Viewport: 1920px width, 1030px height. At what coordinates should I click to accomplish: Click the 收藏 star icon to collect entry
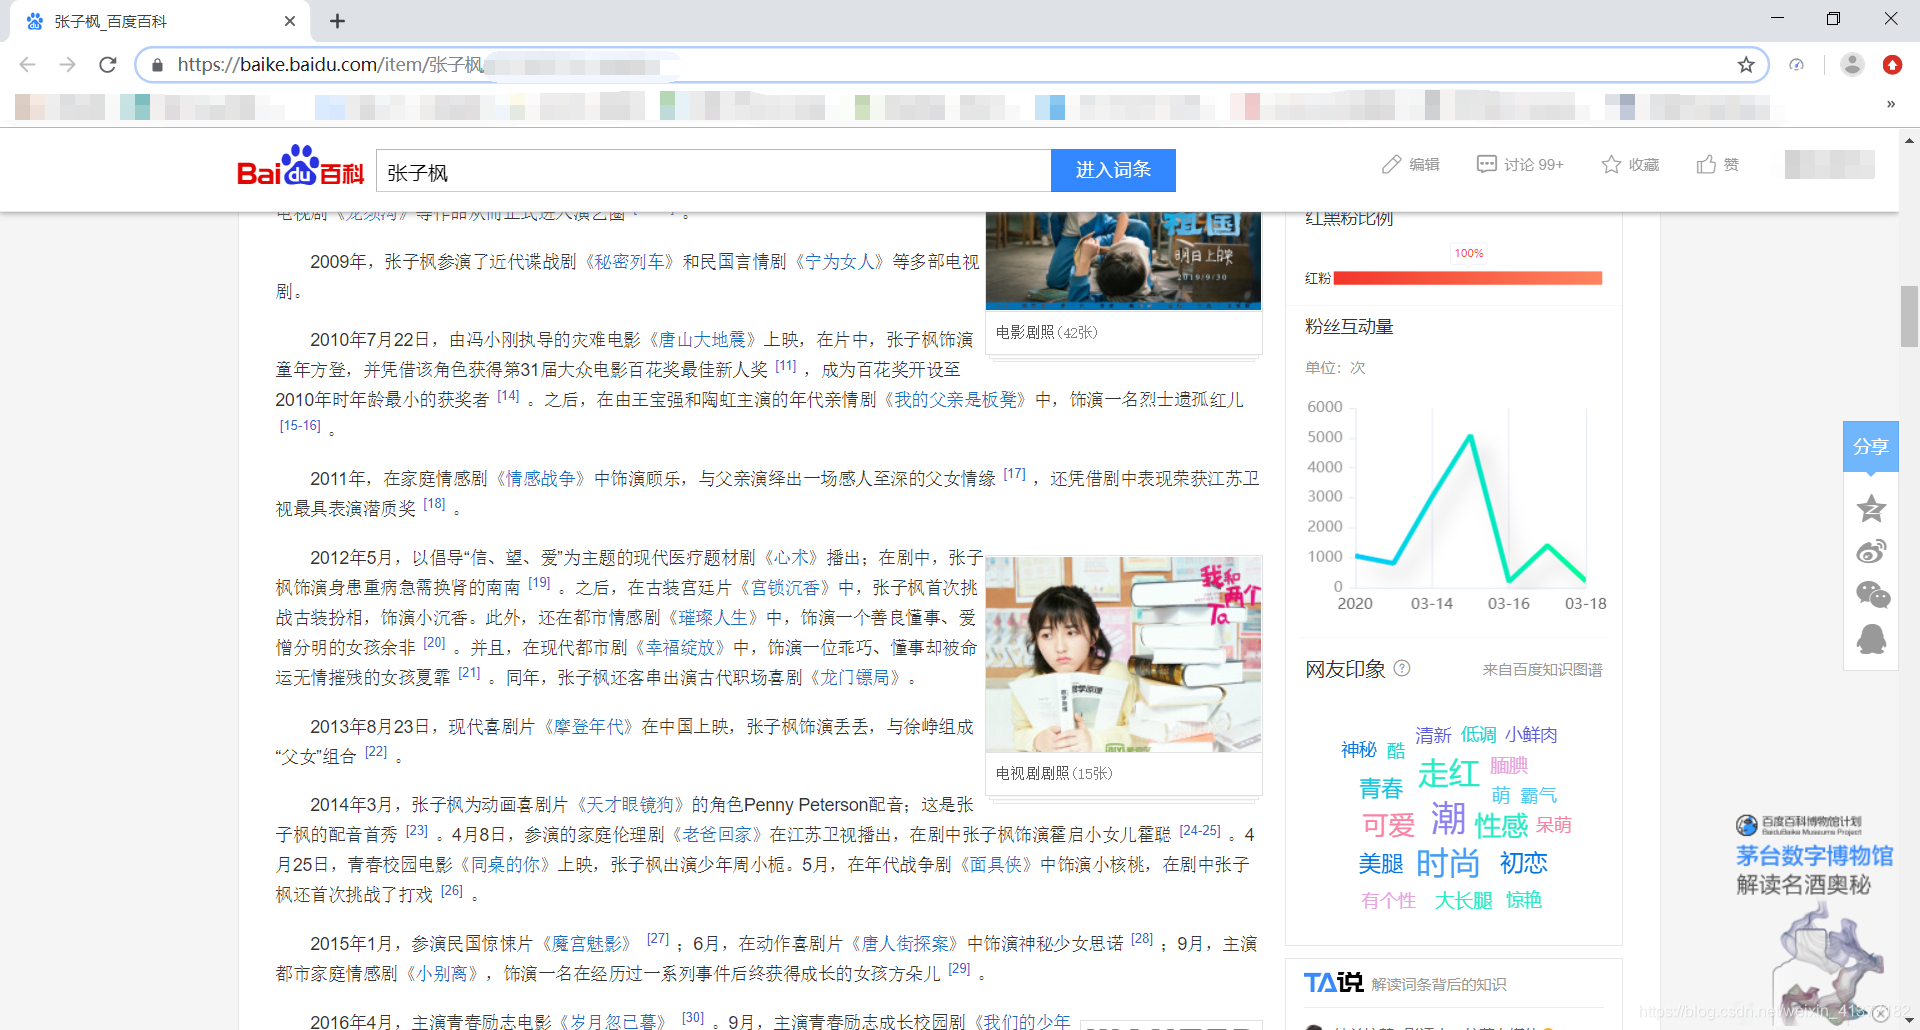click(1610, 164)
